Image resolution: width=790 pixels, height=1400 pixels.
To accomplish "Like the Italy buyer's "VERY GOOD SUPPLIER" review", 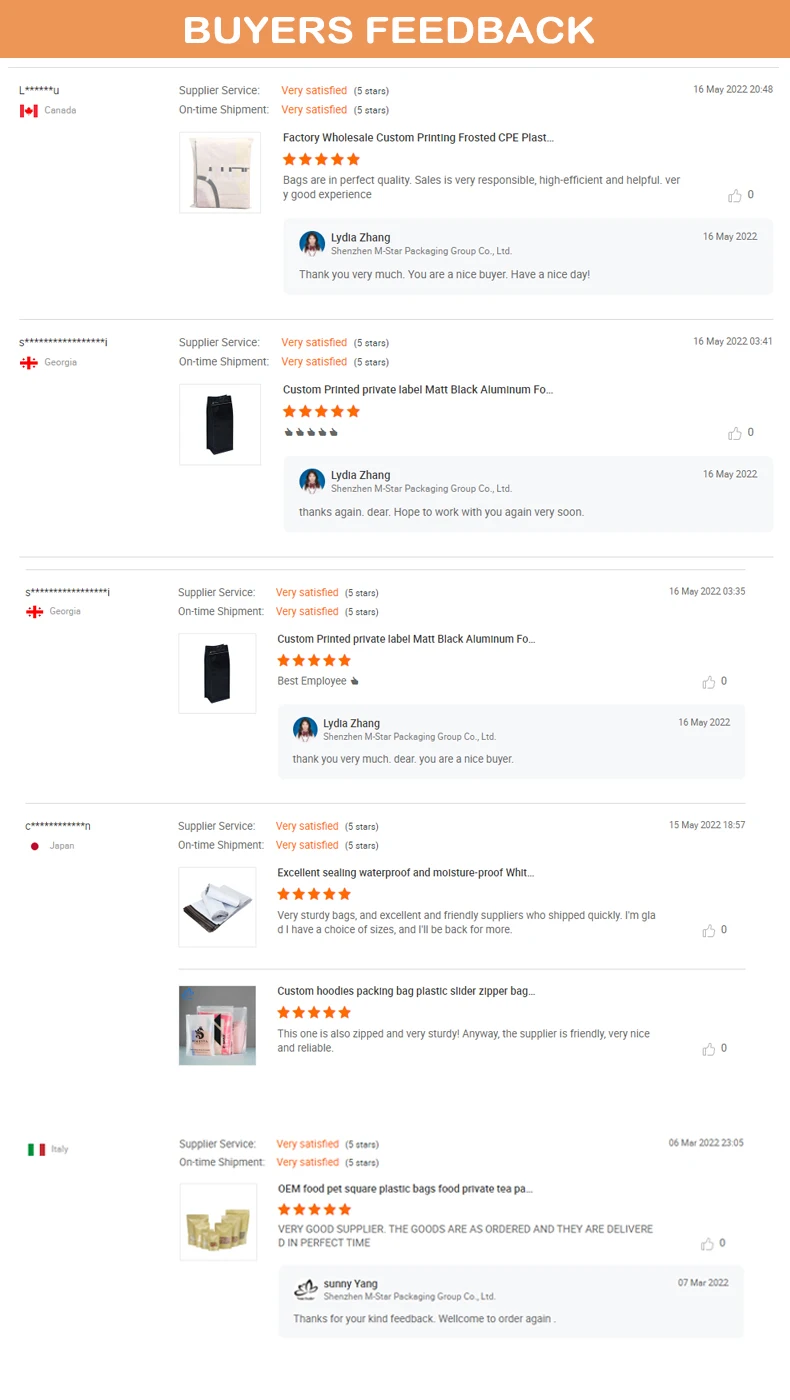I will click(x=708, y=1244).
